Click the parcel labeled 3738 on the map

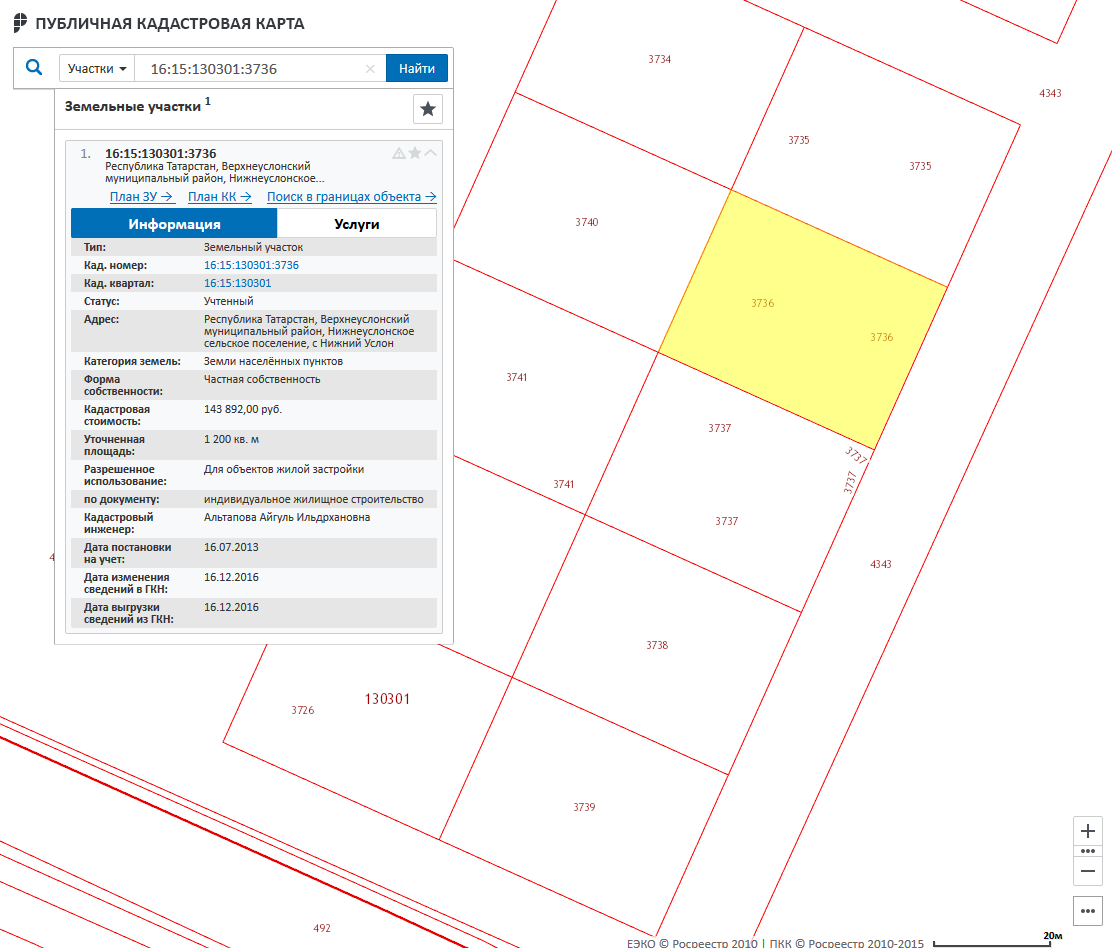657,645
